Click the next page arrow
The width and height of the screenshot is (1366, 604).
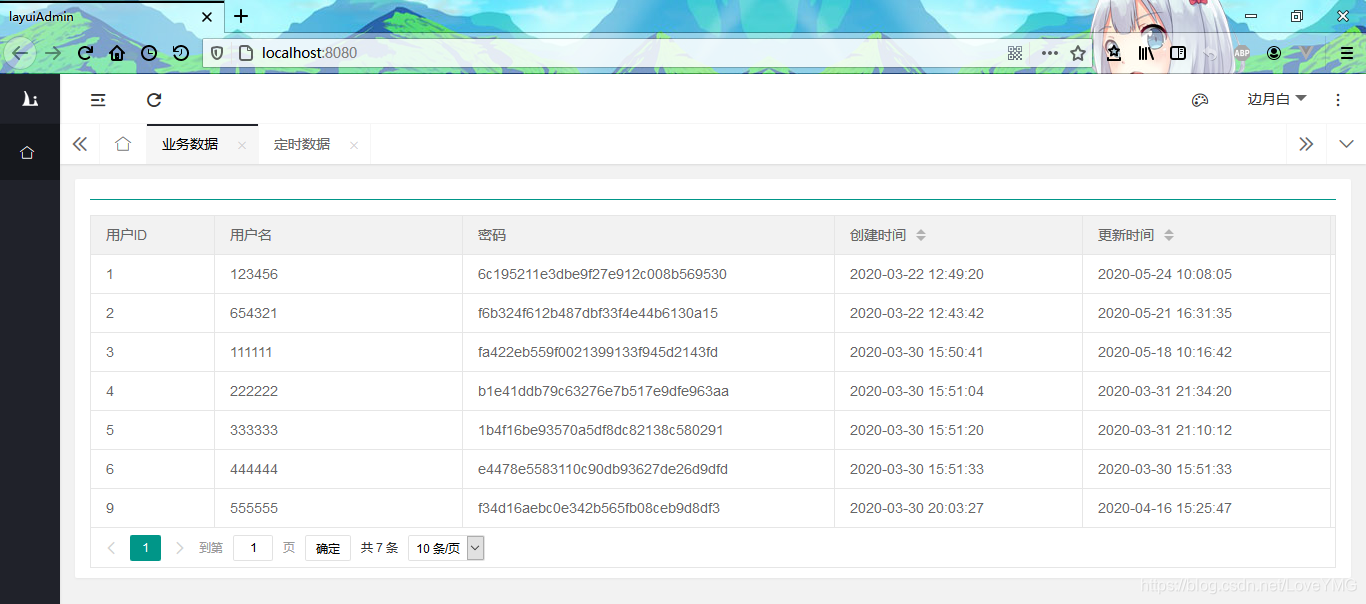180,548
